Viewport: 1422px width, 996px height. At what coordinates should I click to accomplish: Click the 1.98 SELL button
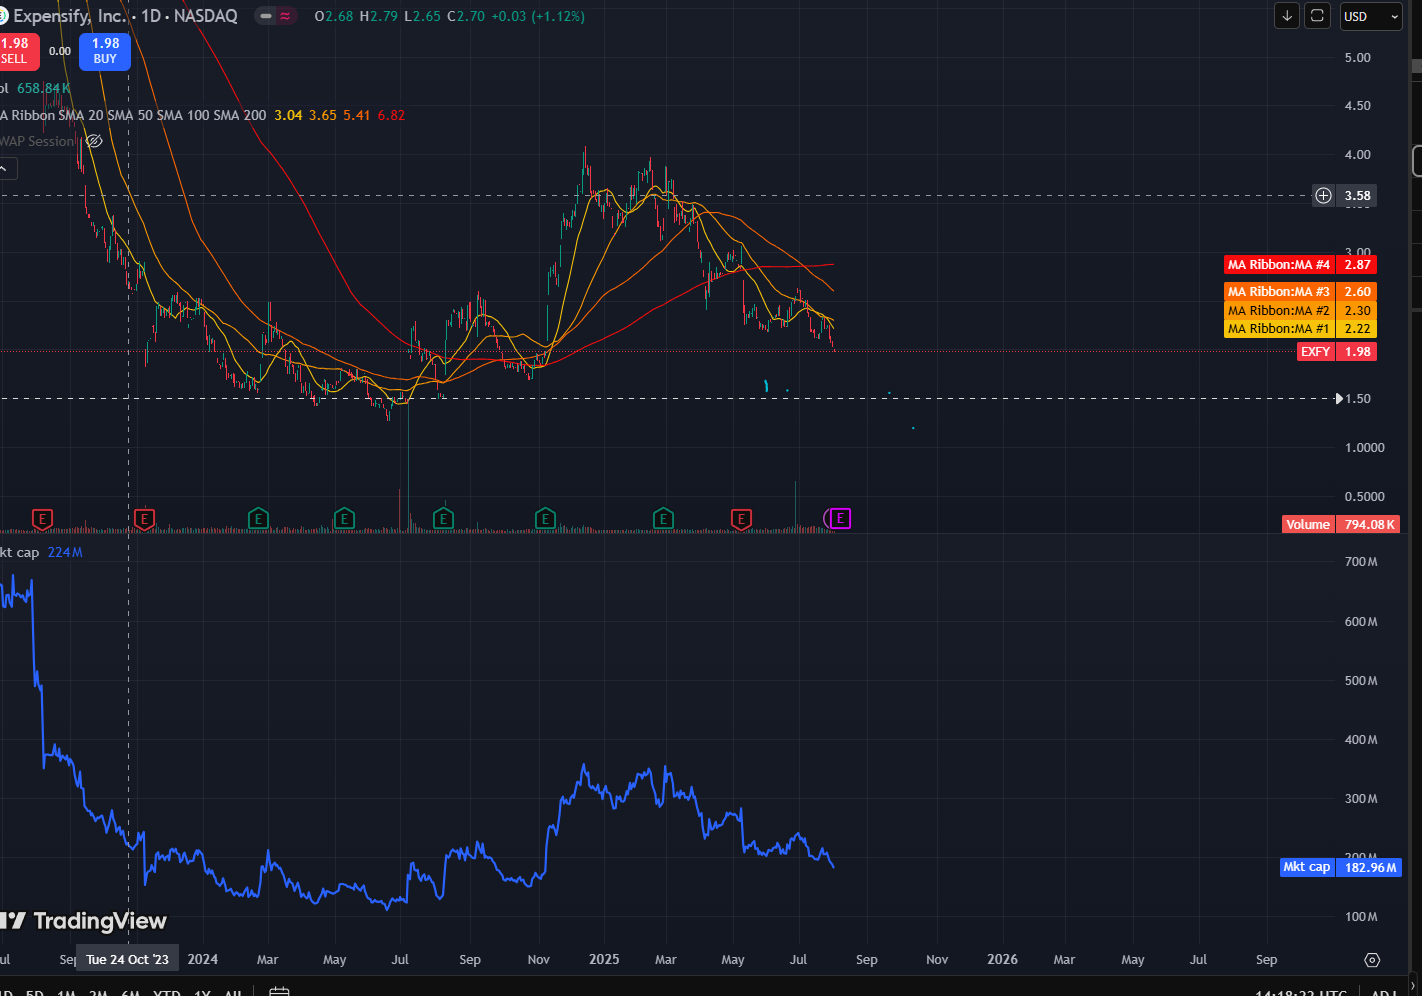pyautogui.click(x=17, y=51)
